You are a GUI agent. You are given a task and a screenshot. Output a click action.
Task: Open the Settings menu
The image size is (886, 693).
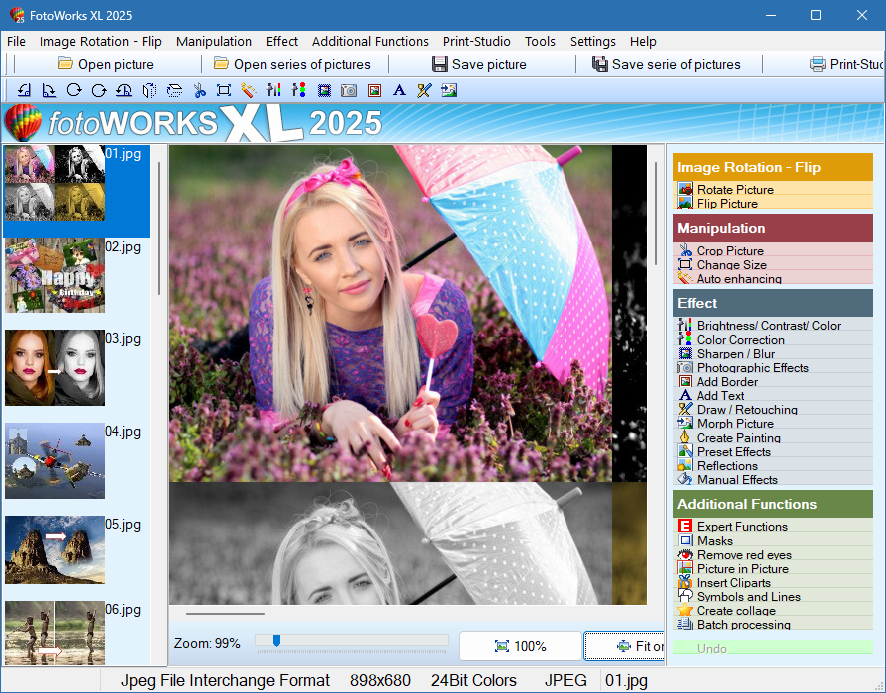[592, 41]
